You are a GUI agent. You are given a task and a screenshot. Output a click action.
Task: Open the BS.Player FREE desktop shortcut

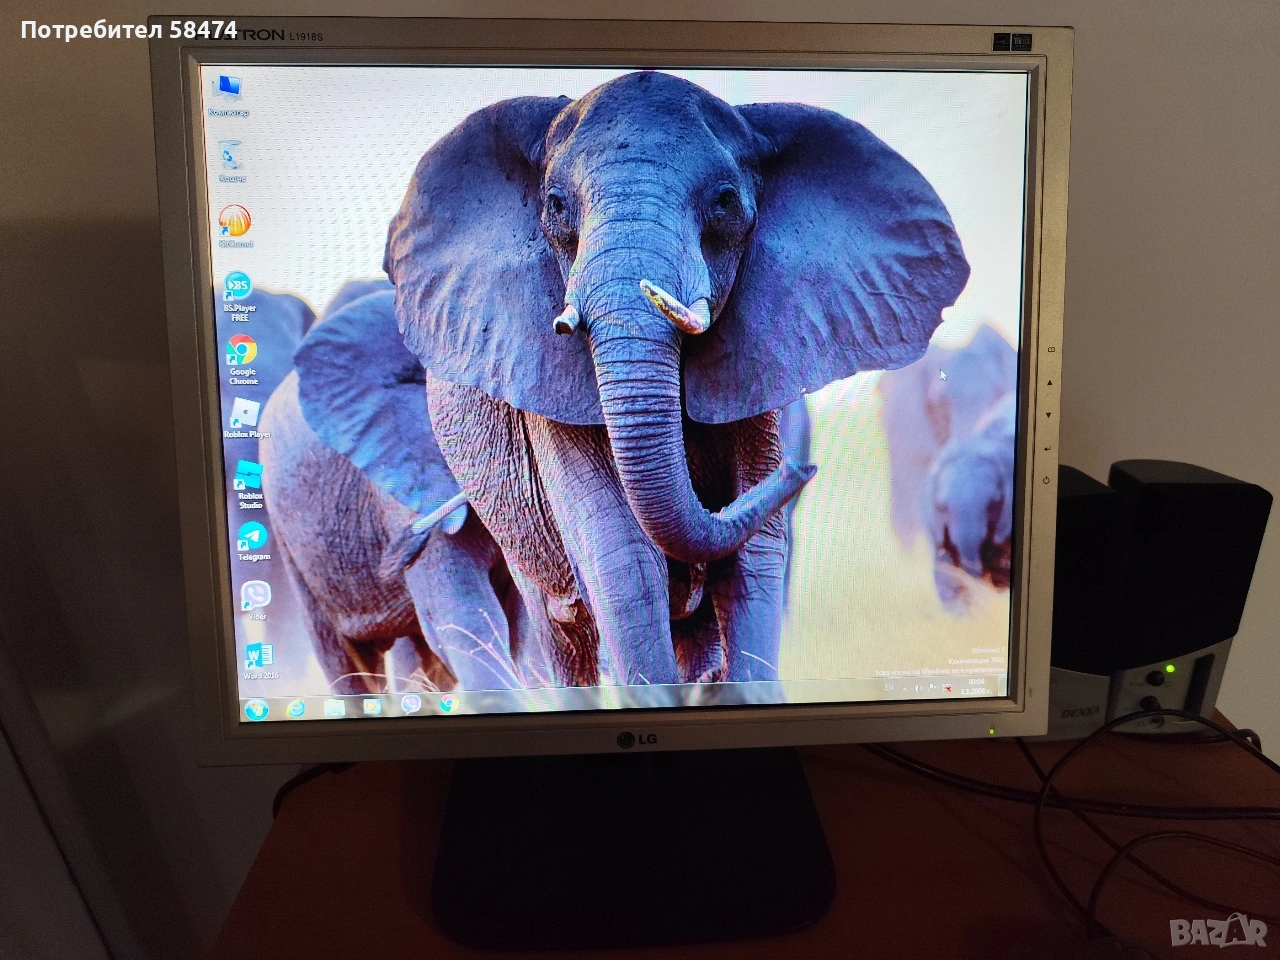[238, 289]
